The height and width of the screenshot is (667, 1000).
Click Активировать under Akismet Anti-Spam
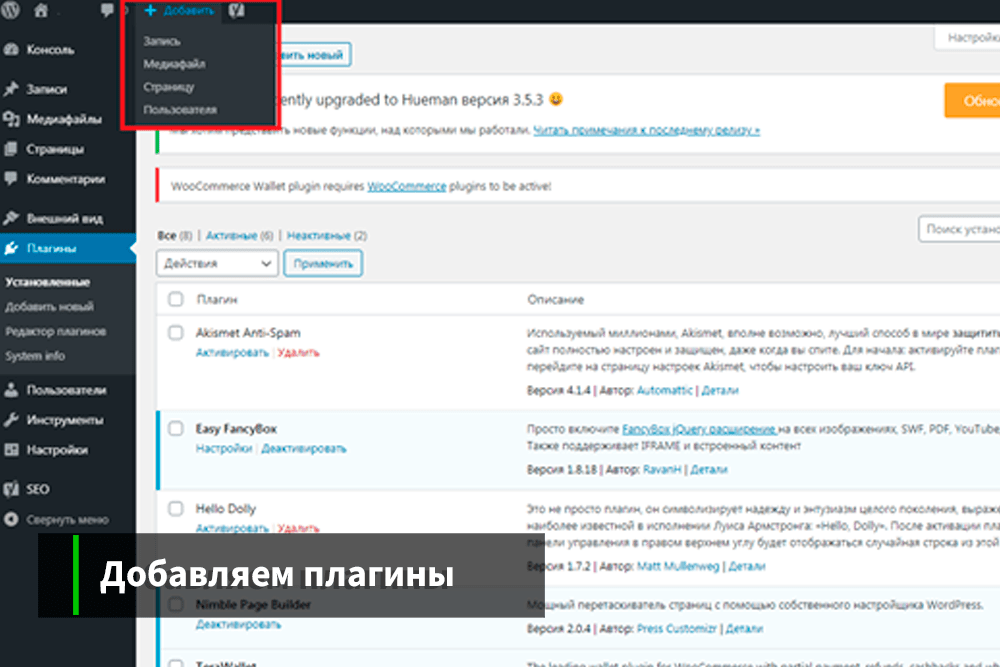click(232, 353)
